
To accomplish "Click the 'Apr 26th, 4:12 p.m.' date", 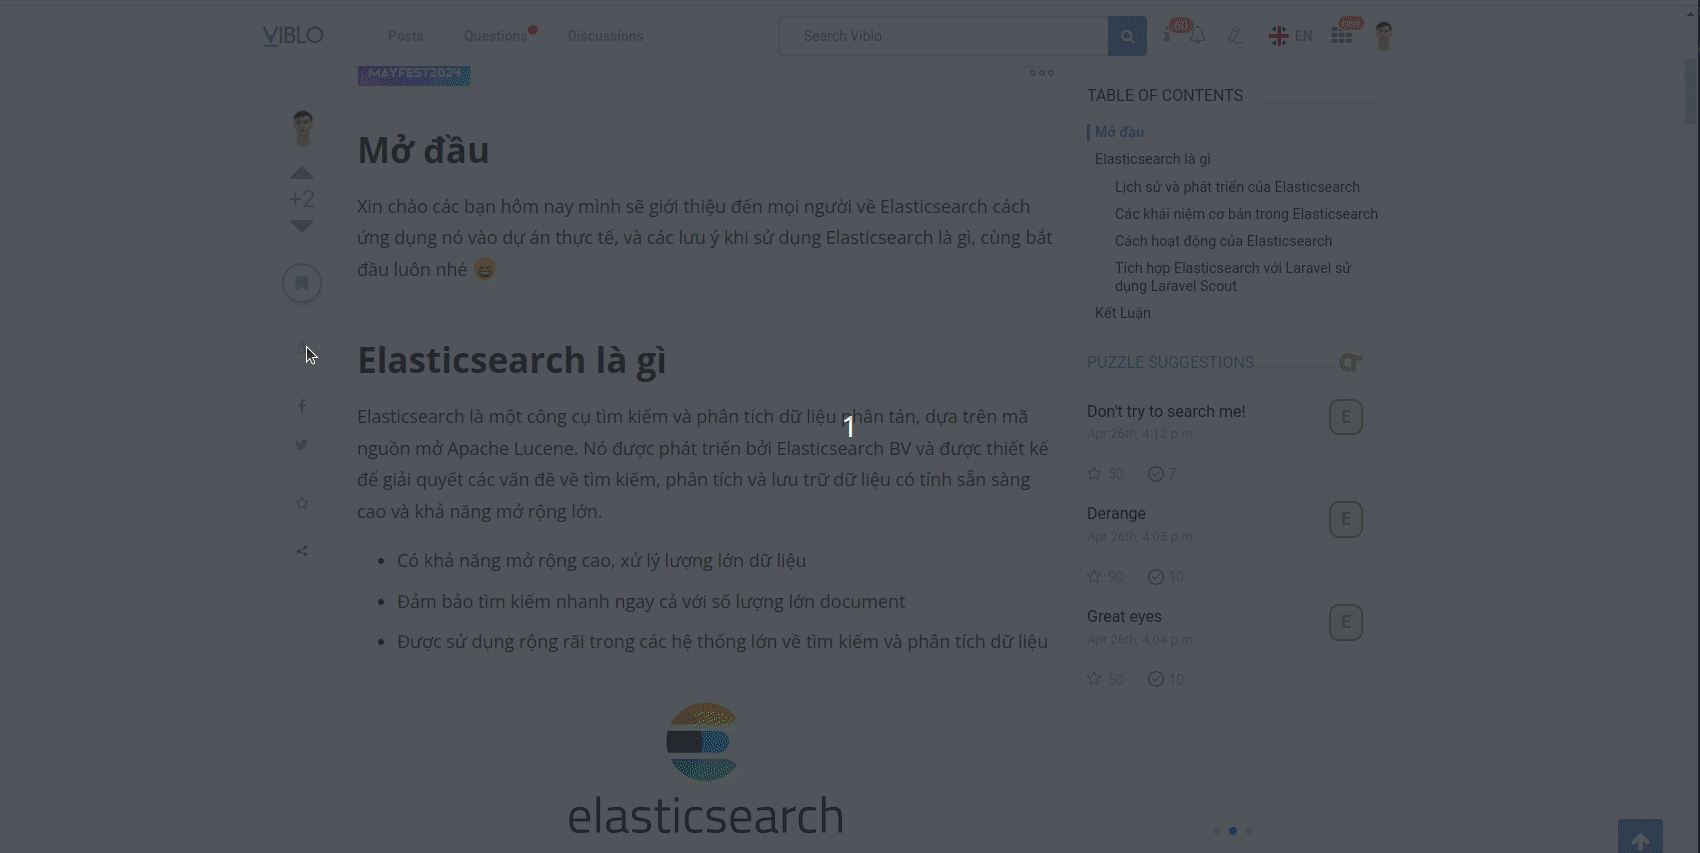I will [x=1140, y=434].
